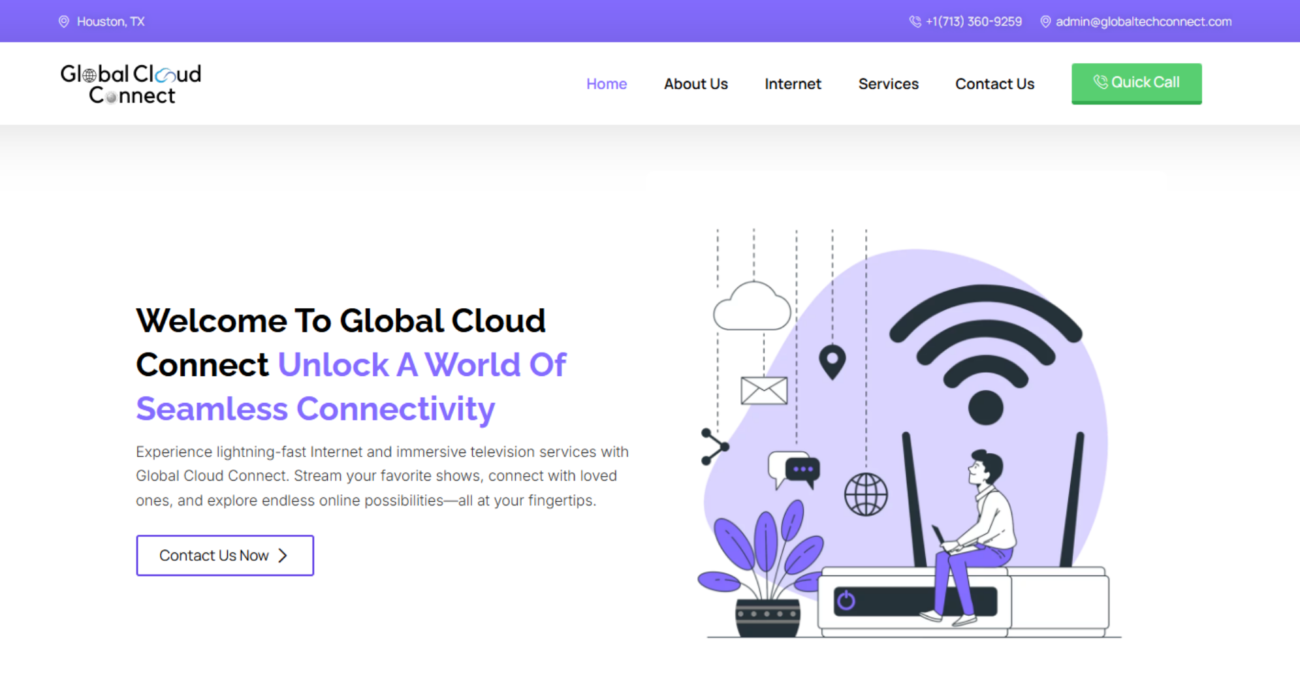Open the Internet menu

pyautogui.click(x=793, y=84)
